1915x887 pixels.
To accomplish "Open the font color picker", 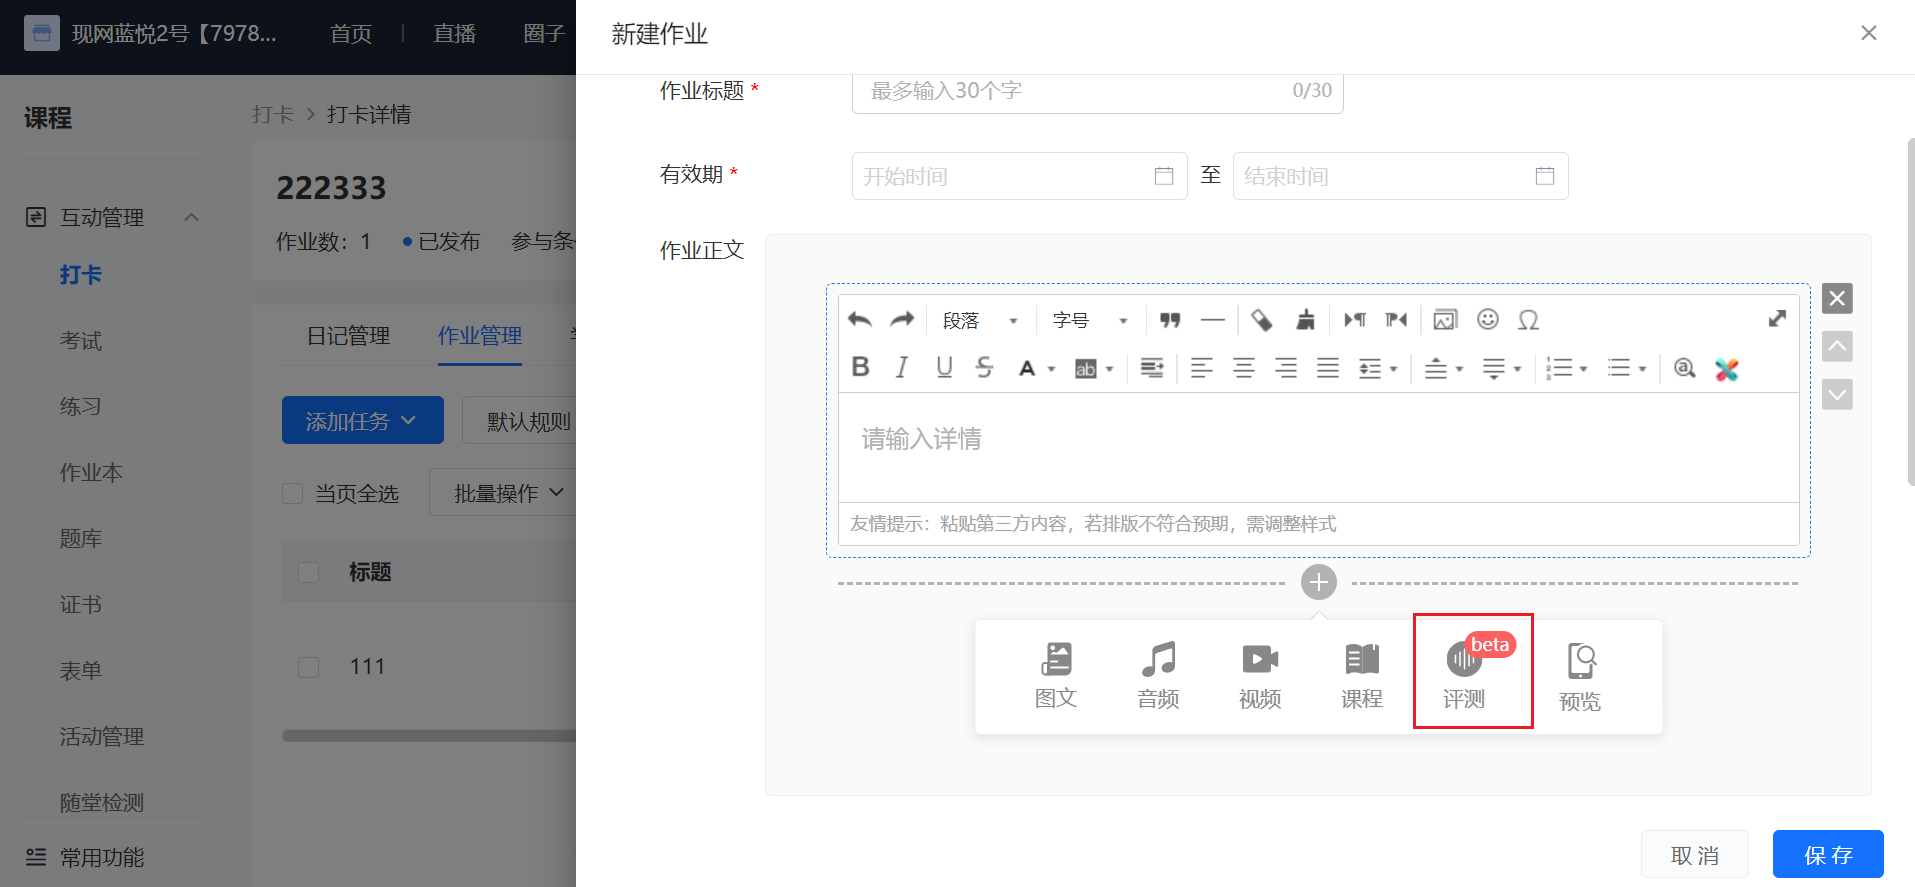I will [1036, 368].
